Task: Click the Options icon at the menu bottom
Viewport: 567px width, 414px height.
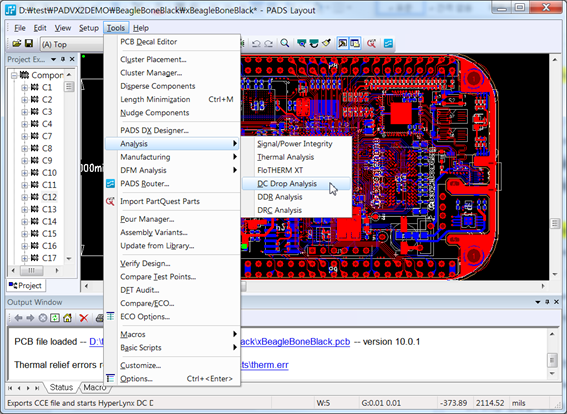Action: point(111,378)
